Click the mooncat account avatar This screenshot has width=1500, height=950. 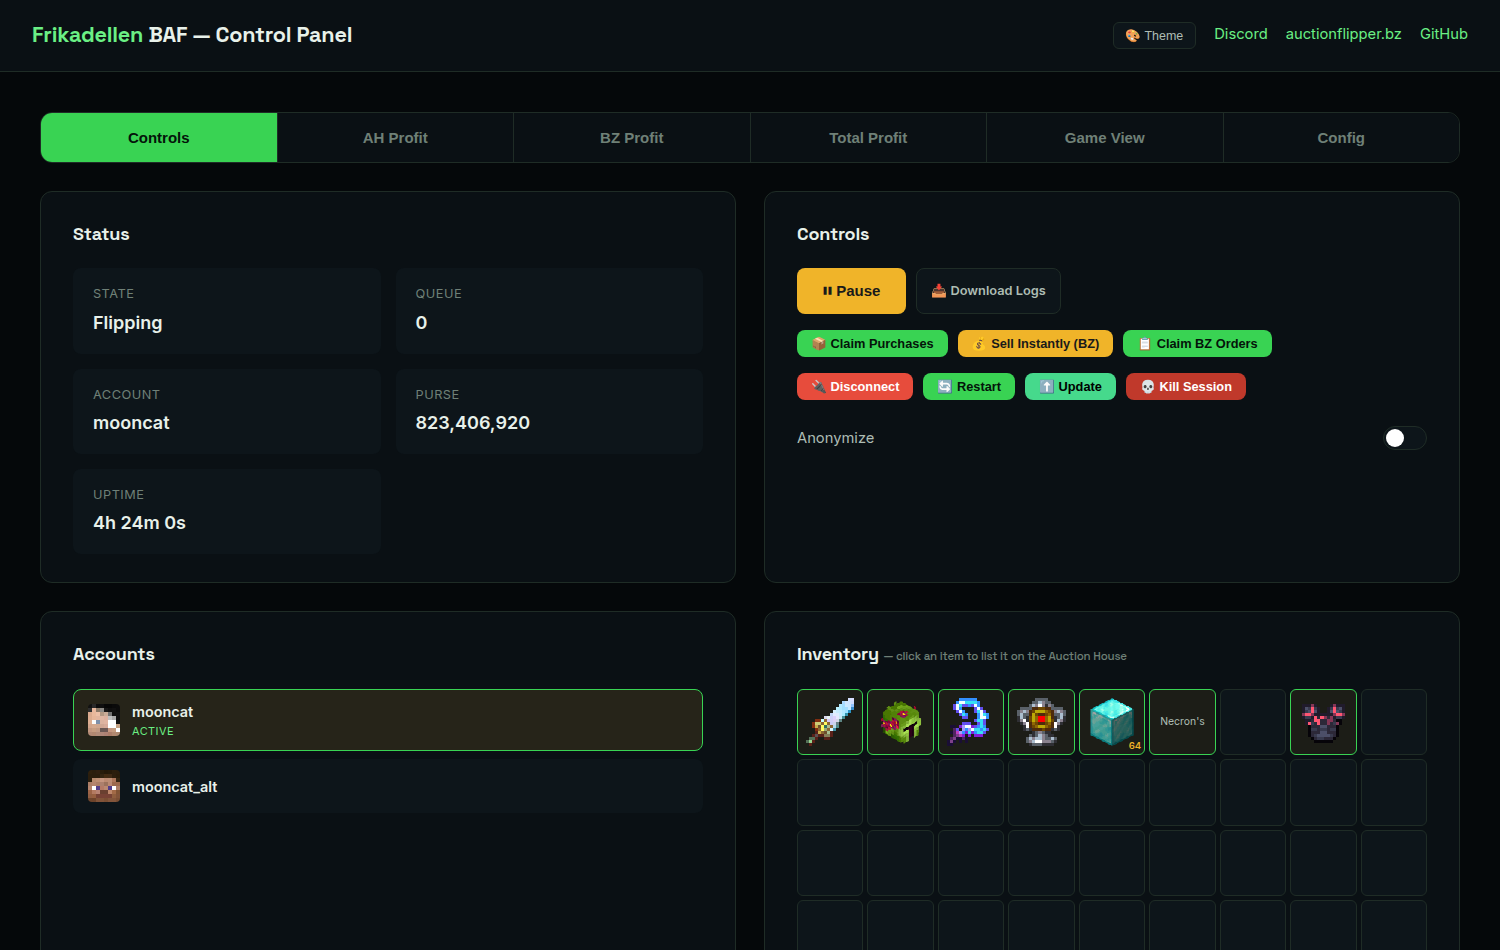pyautogui.click(x=104, y=720)
